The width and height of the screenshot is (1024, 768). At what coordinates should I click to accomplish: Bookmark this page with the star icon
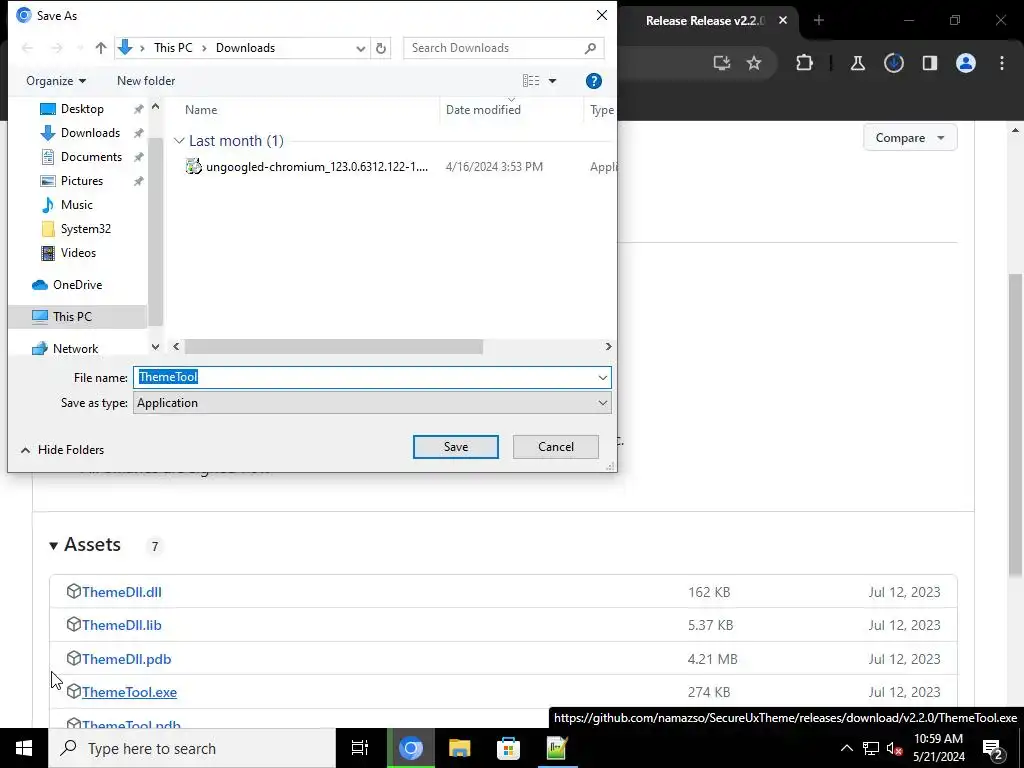754,63
